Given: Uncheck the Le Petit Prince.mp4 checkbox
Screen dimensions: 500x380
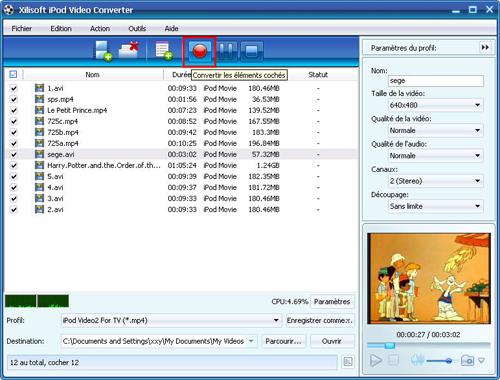Looking at the screenshot, I should pyautogui.click(x=14, y=110).
